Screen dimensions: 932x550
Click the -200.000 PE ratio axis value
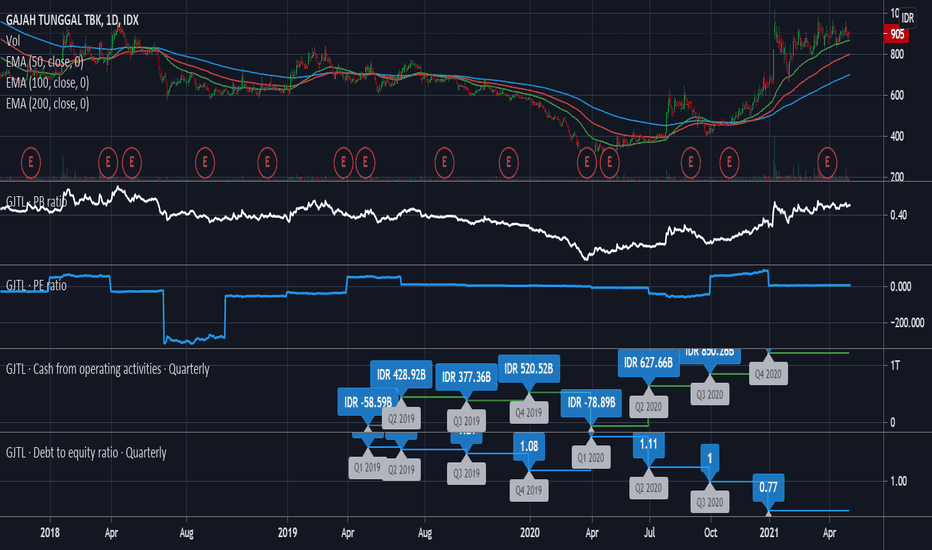pyautogui.click(x=906, y=323)
